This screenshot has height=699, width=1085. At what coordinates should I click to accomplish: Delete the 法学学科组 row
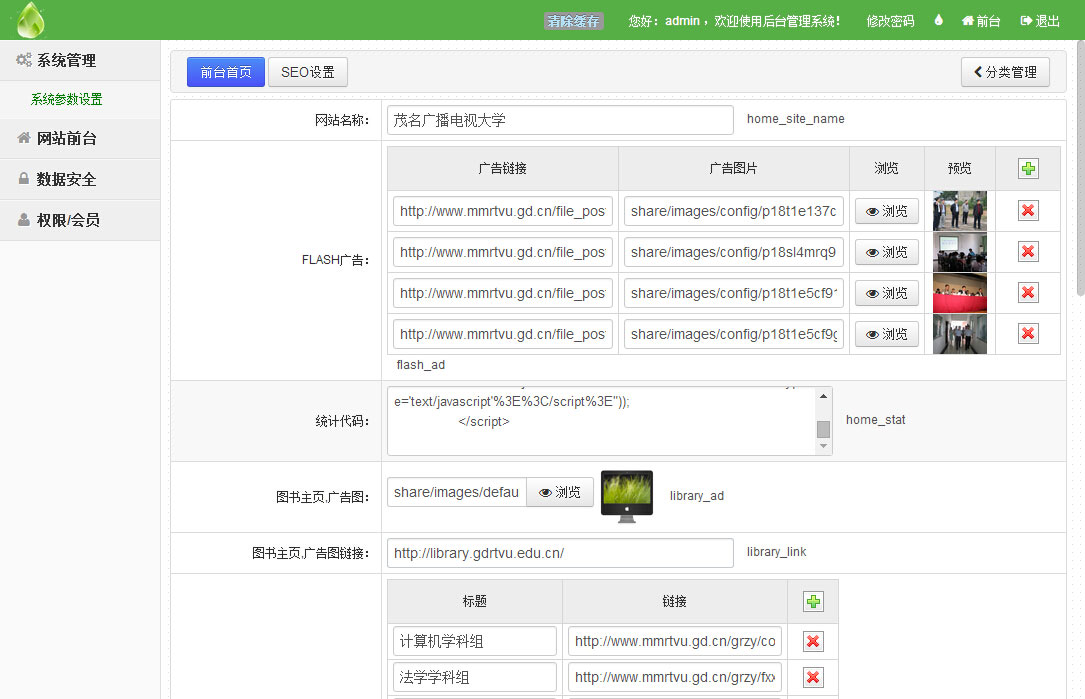813,678
